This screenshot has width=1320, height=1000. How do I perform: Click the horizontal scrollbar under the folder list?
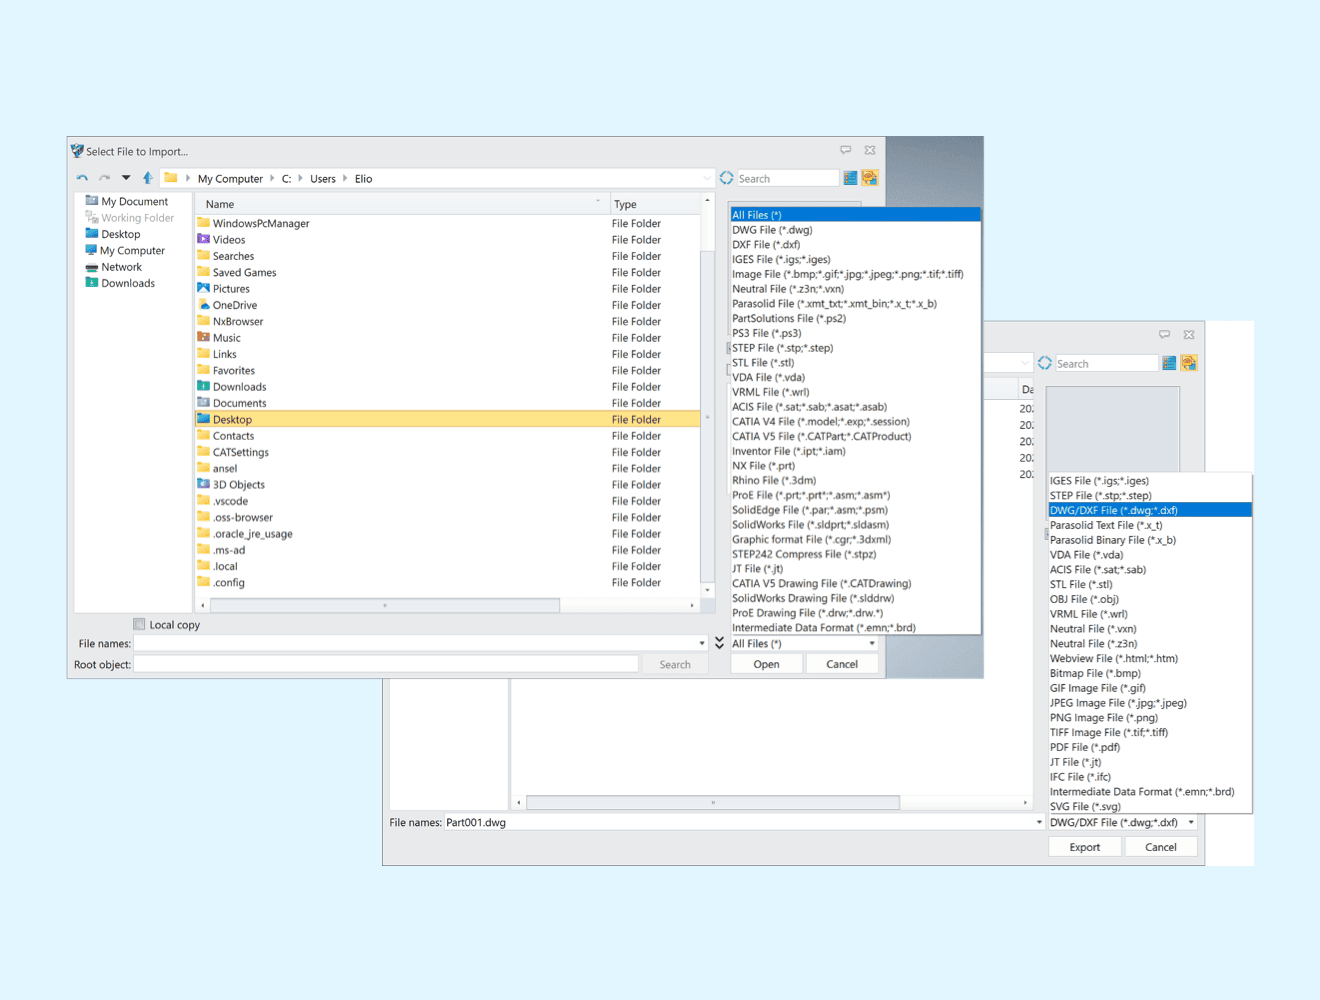[x=385, y=605]
